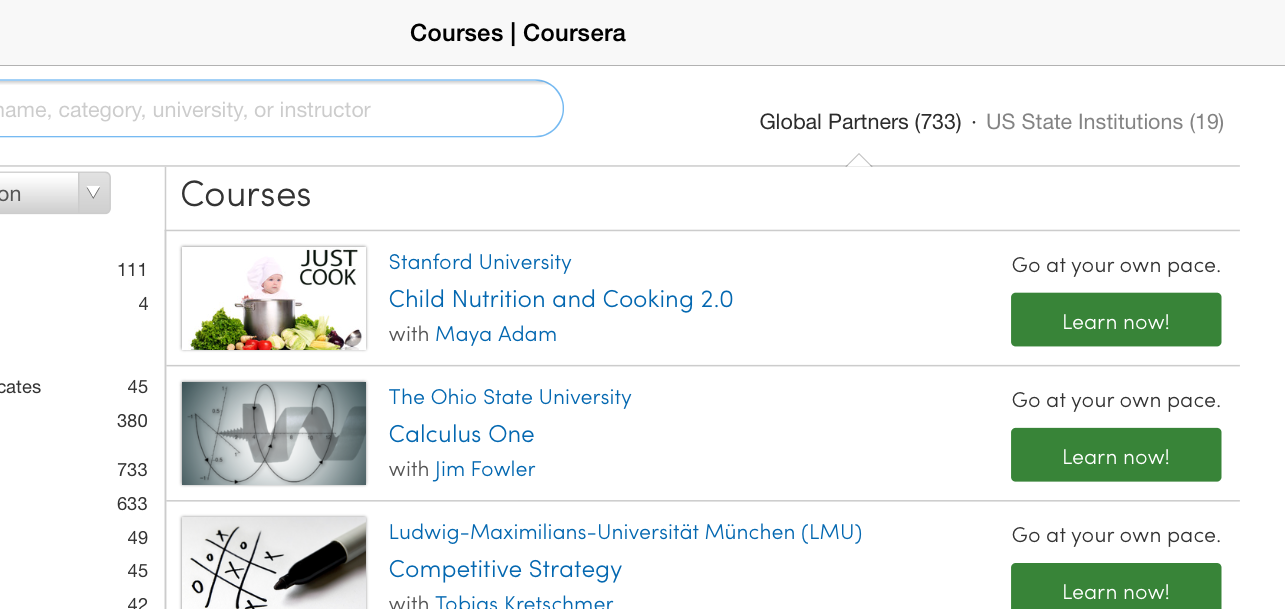The image size is (1285, 609).
Task: Visit instructor Maya Adam's profile
Action: tap(496, 334)
